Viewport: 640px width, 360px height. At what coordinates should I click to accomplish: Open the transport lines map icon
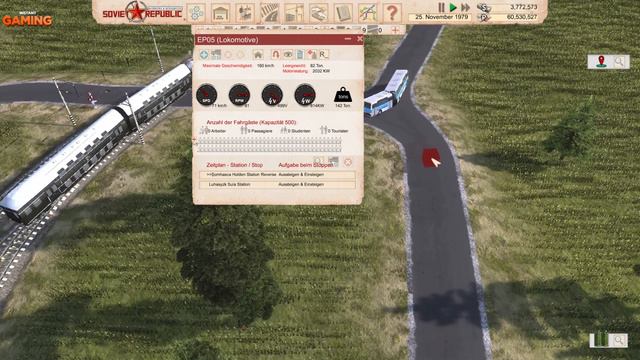point(367,13)
